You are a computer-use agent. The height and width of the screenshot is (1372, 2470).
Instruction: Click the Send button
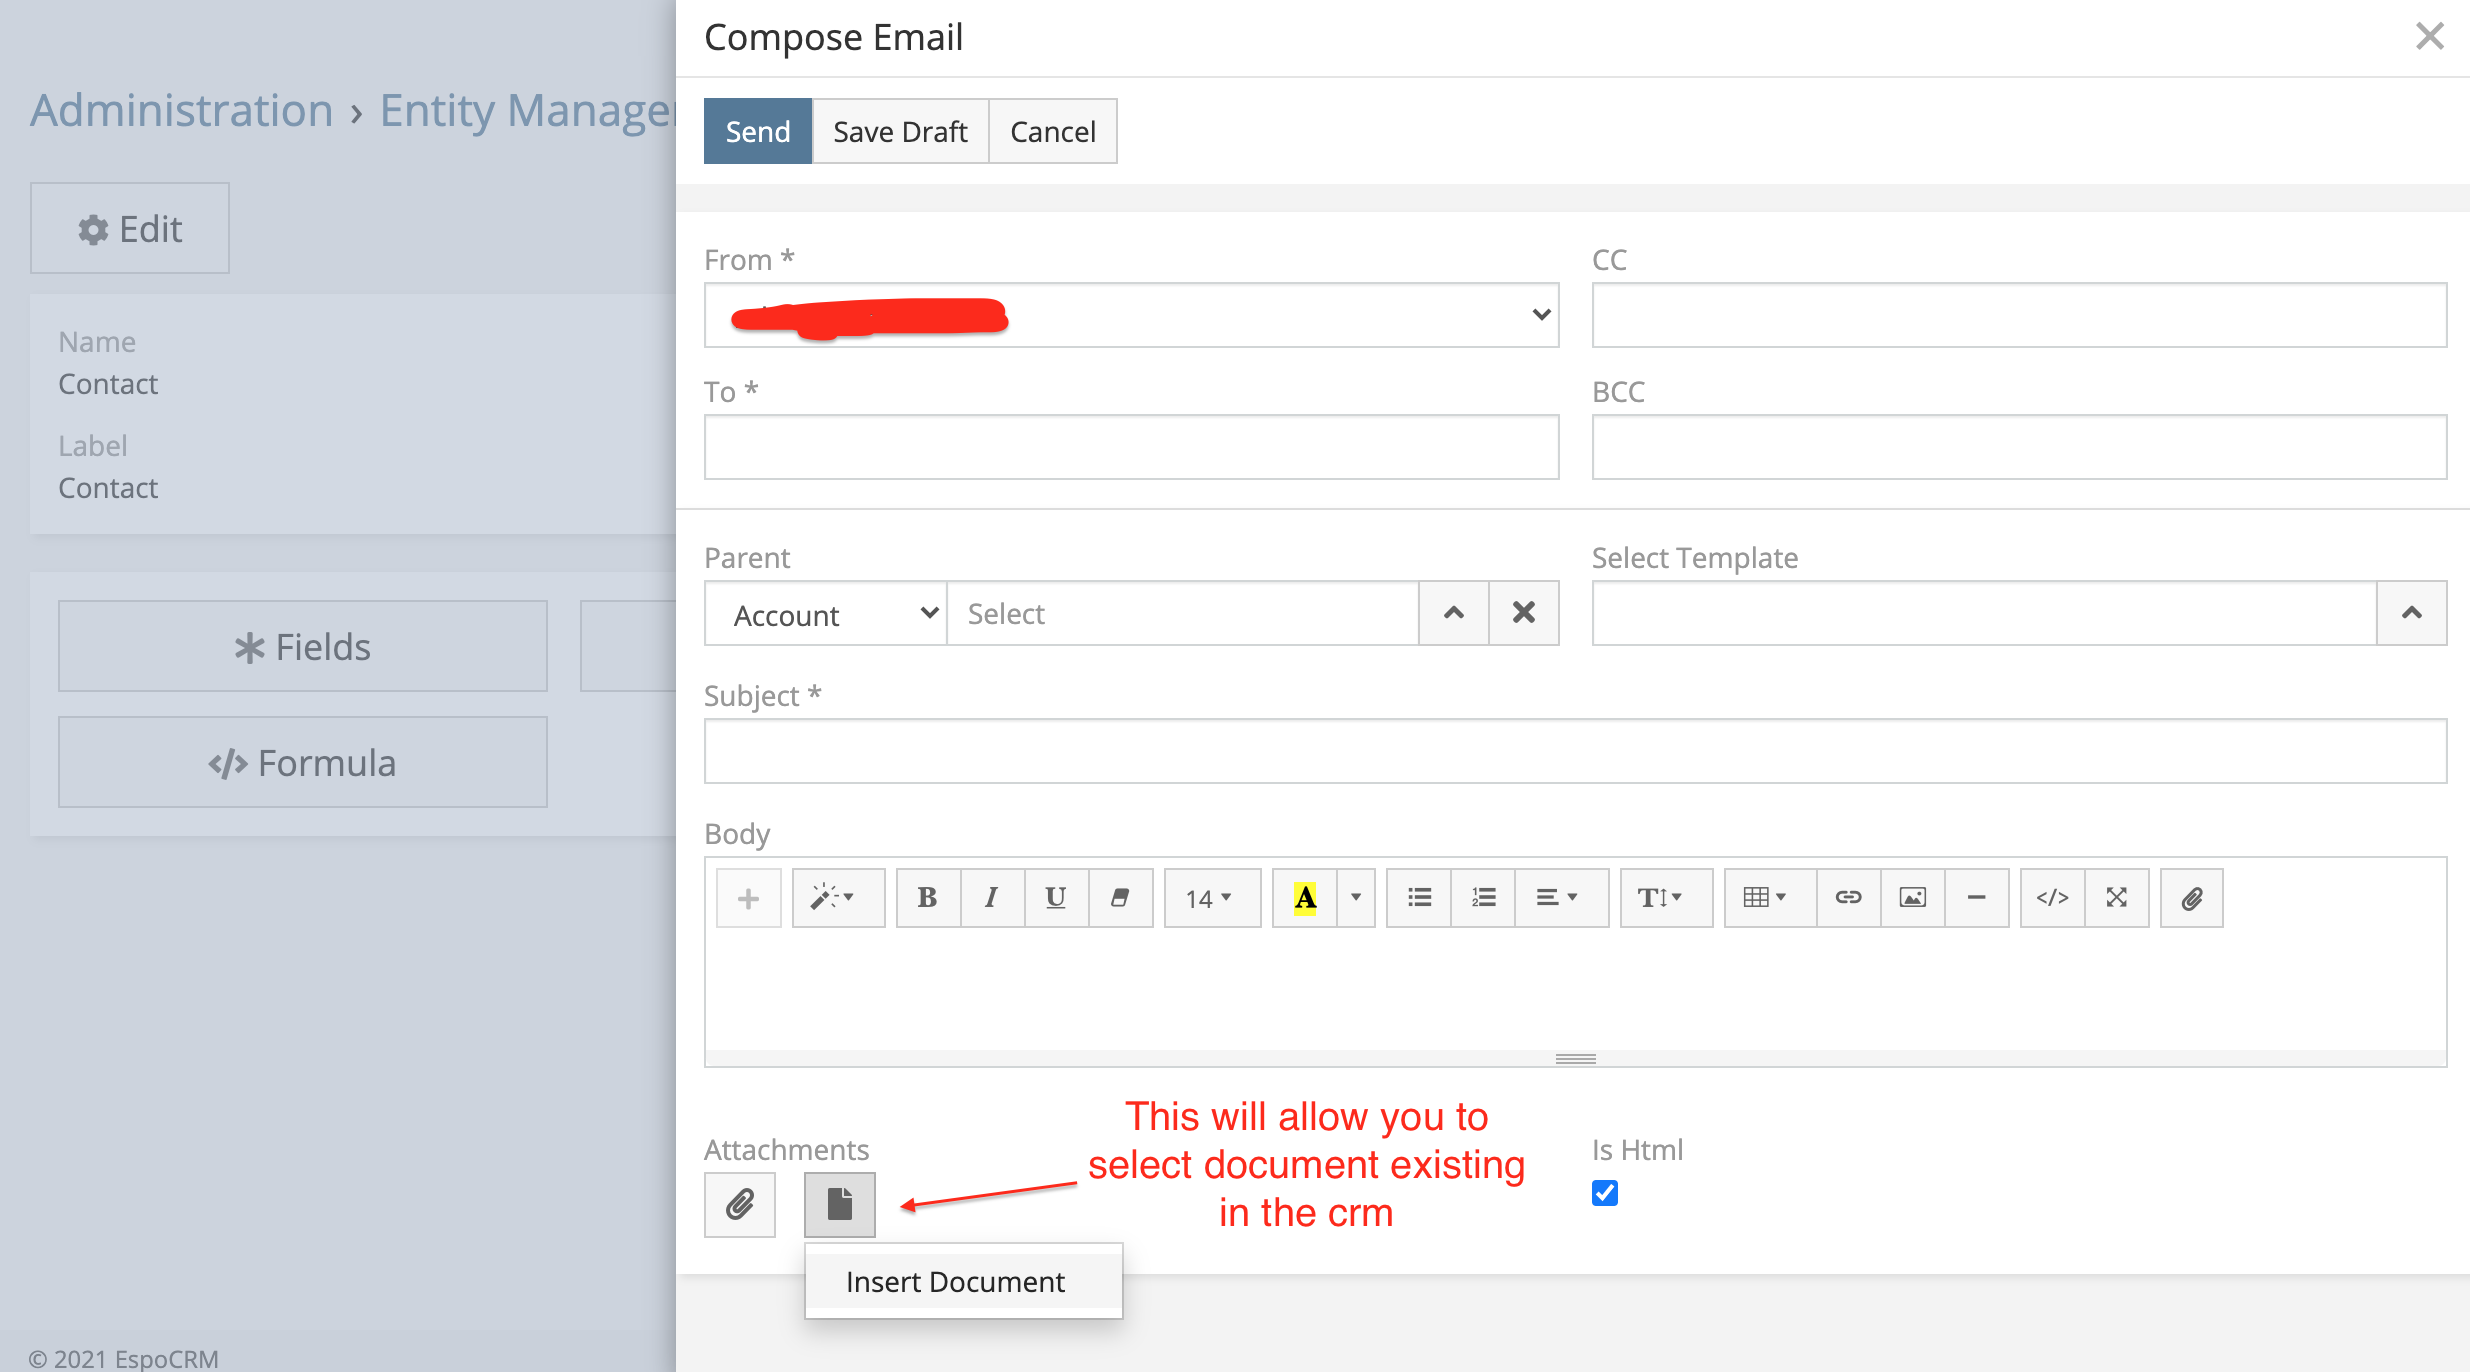click(x=757, y=131)
